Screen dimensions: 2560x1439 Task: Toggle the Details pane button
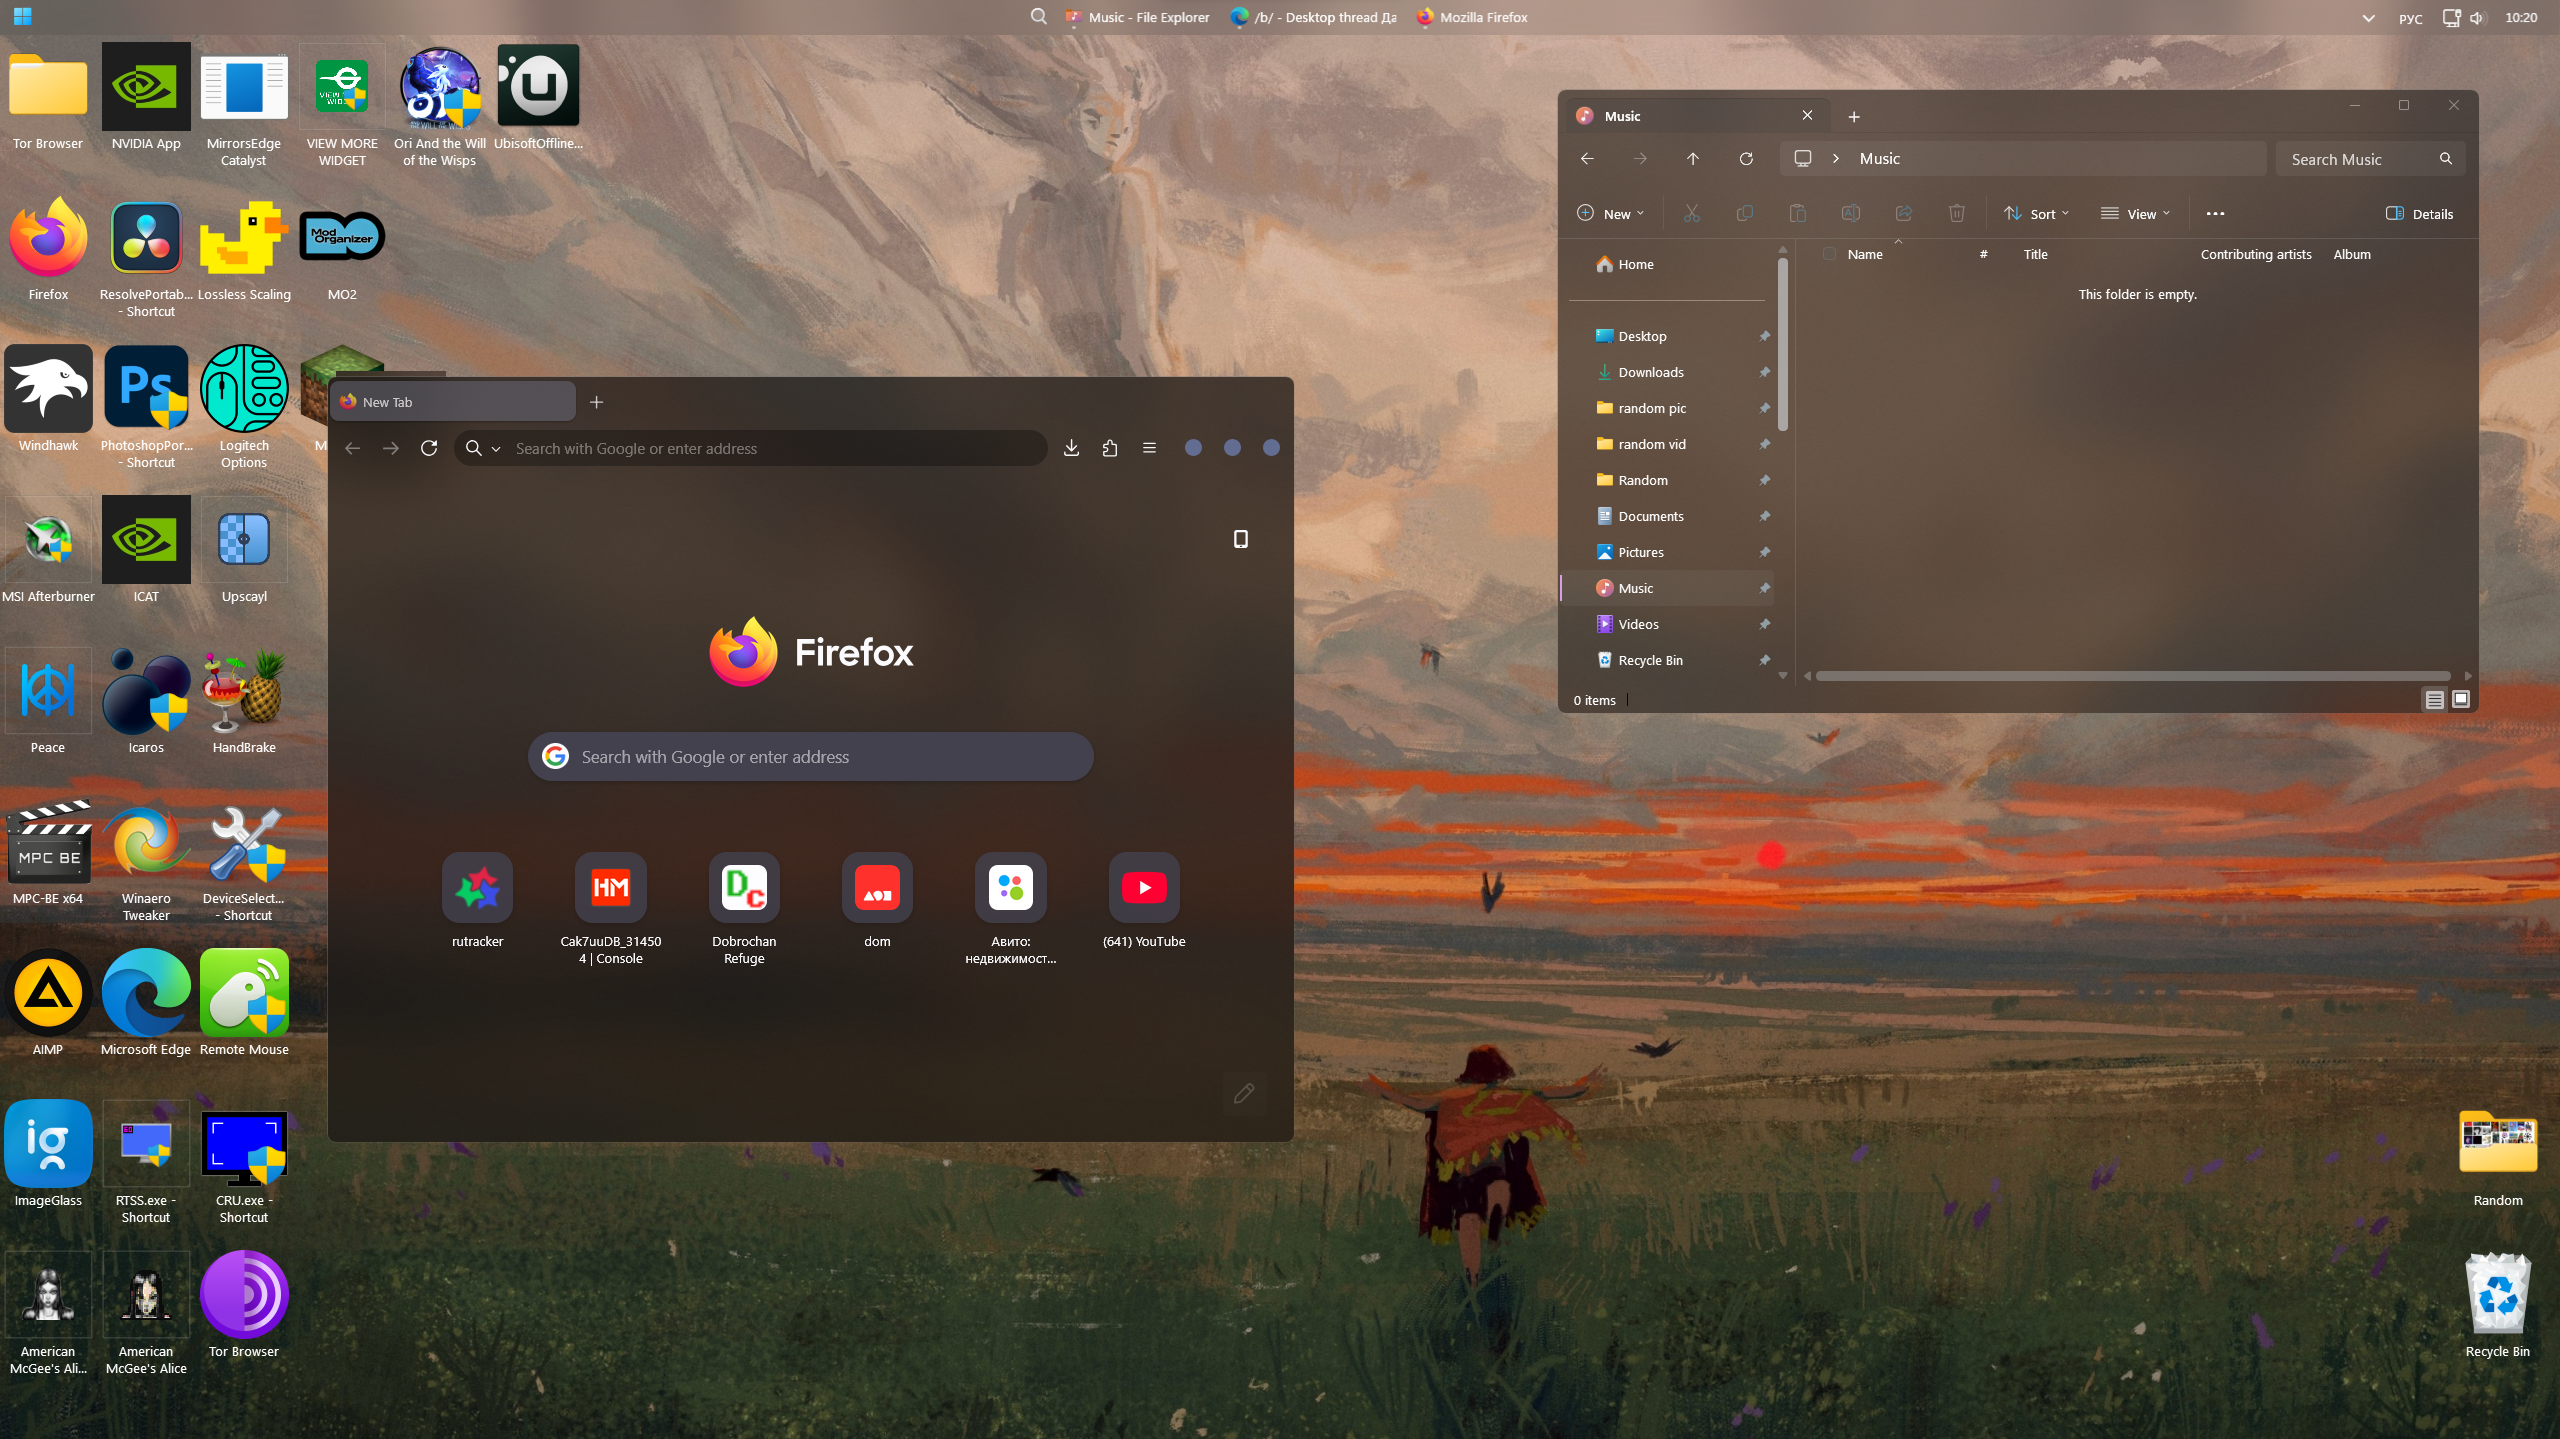point(2419,214)
